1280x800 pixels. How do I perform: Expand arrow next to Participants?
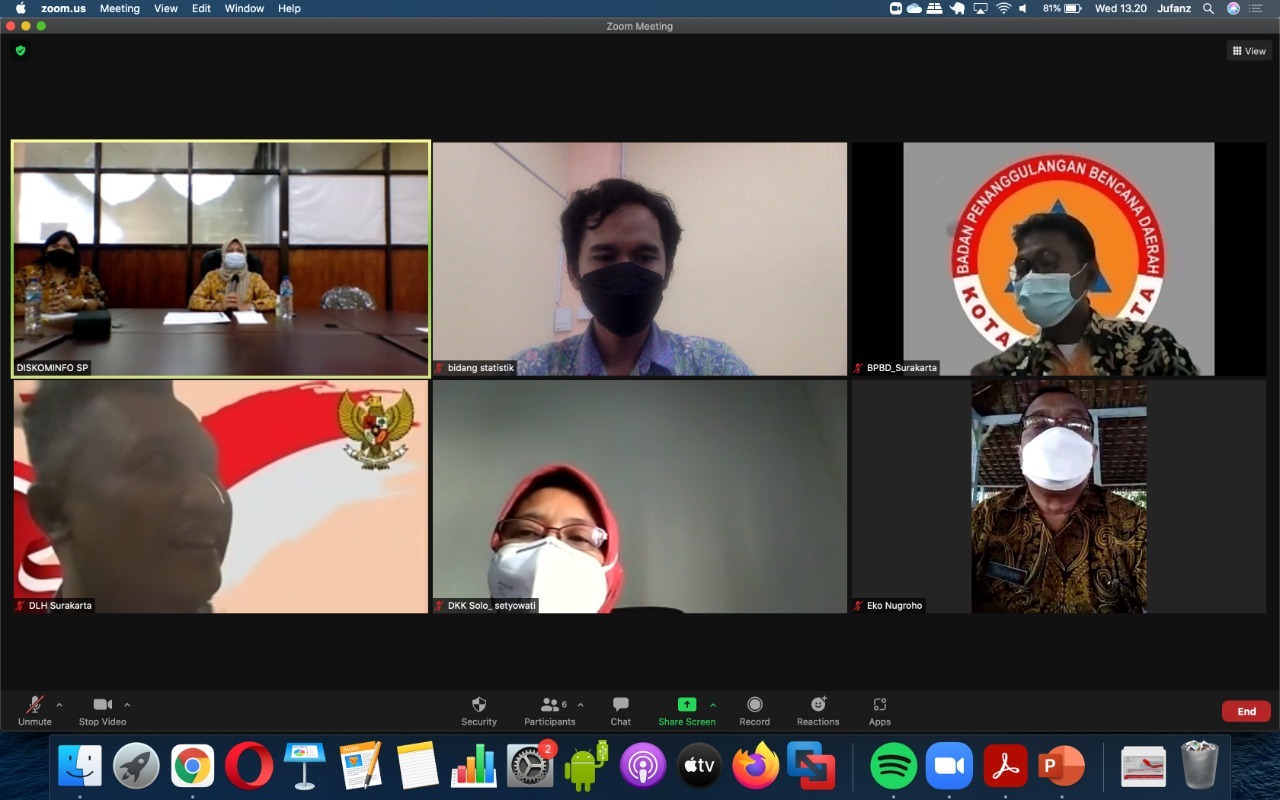(x=580, y=704)
